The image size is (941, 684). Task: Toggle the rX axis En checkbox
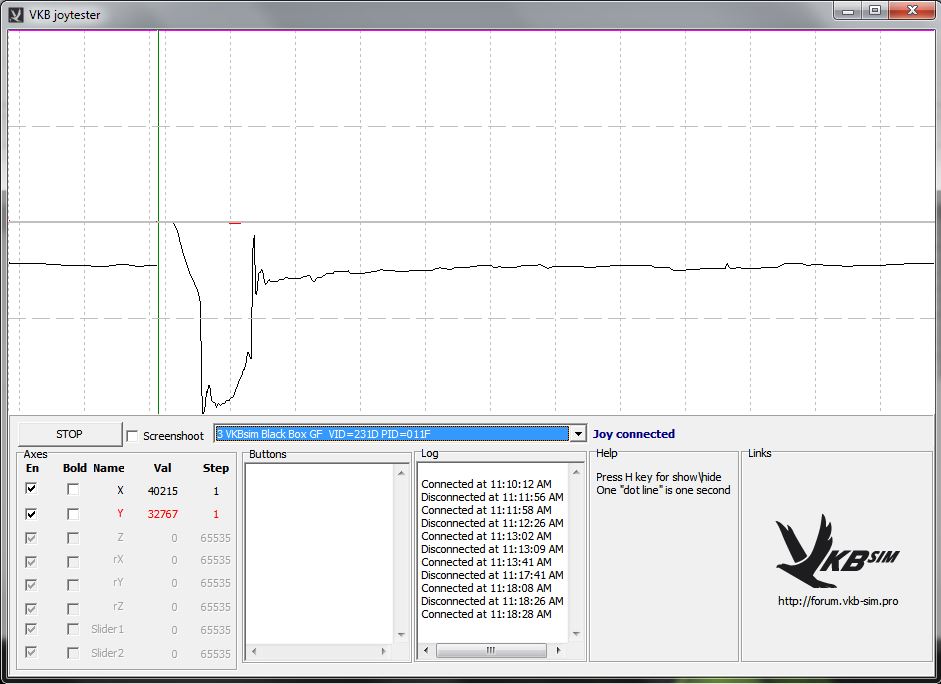tap(31, 561)
